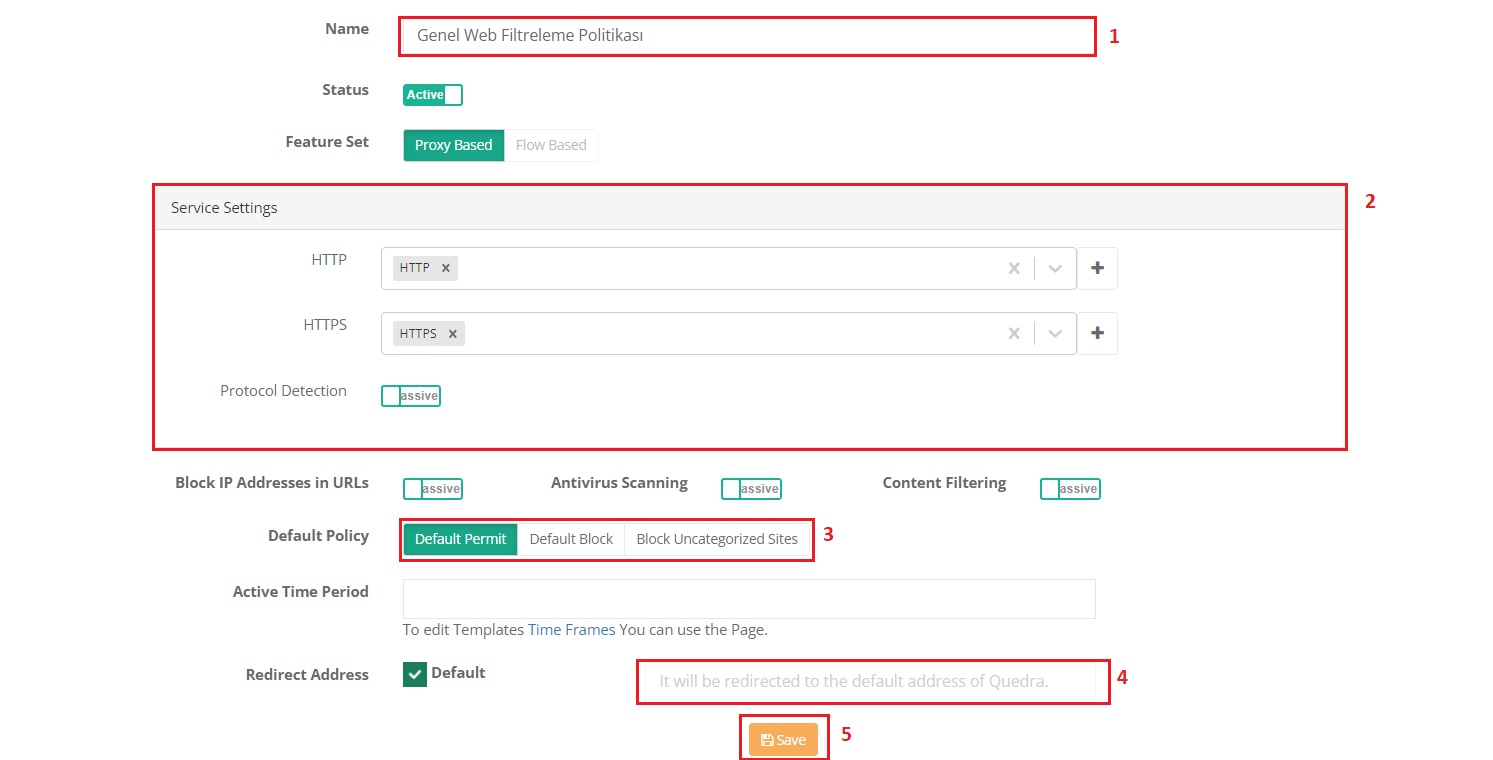Image resolution: width=1493 pixels, height=760 pixels.
Task: Select Proxy Based feature set
Action: pos(453,145)
